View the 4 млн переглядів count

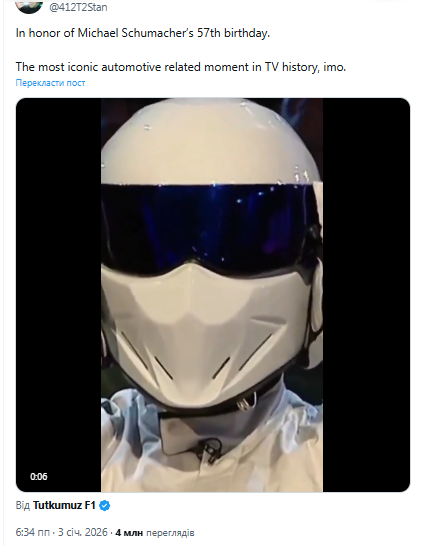pyautogui.click(x=155, y=533)
